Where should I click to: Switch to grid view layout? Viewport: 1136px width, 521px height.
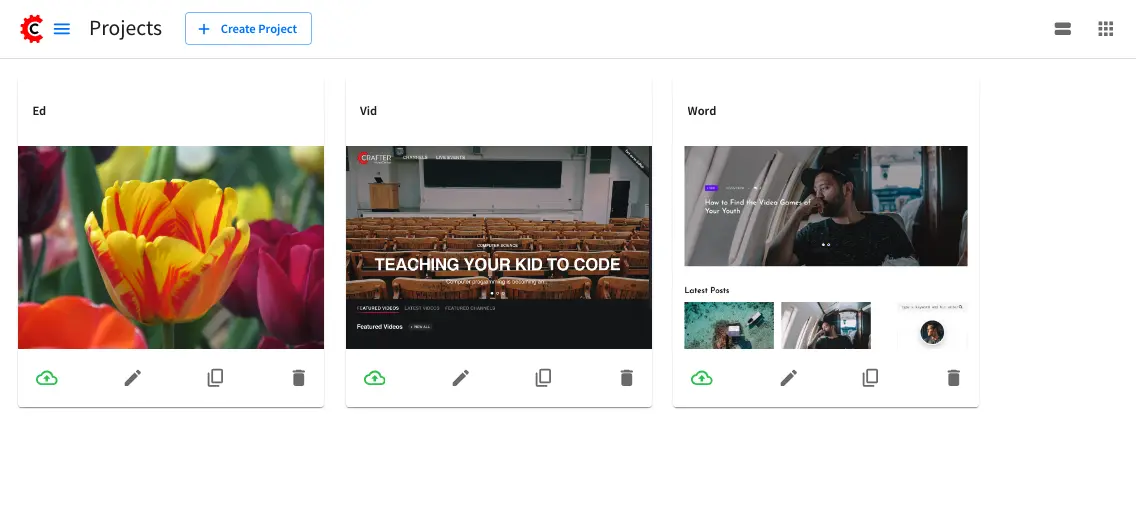click(x=1105, y=29)
